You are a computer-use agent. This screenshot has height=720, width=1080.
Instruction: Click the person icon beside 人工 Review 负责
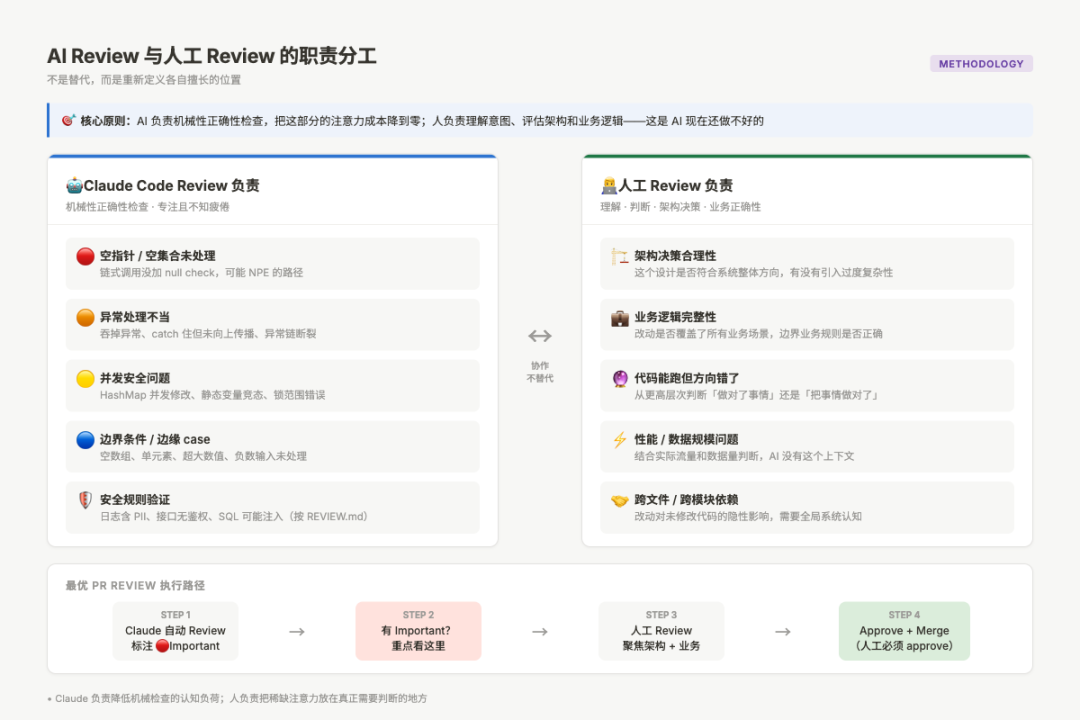coord(609,185)
